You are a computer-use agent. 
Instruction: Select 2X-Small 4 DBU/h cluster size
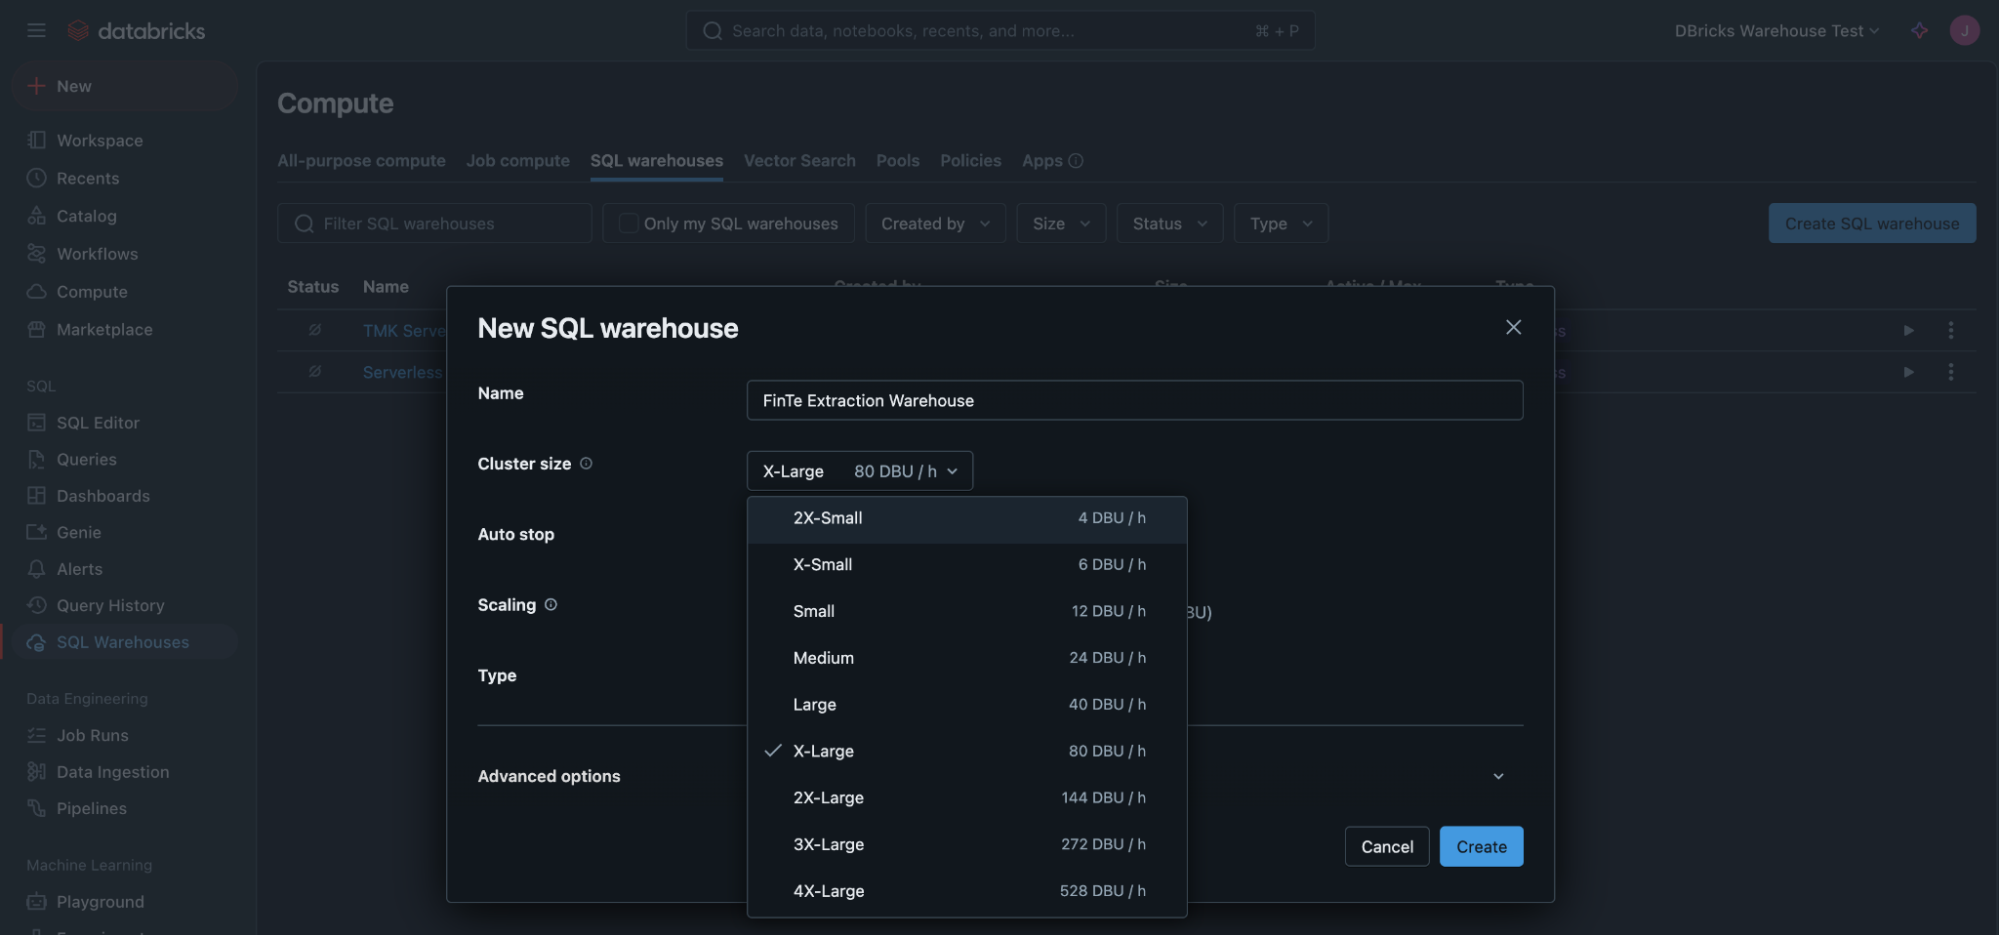[x=967, y=518]
